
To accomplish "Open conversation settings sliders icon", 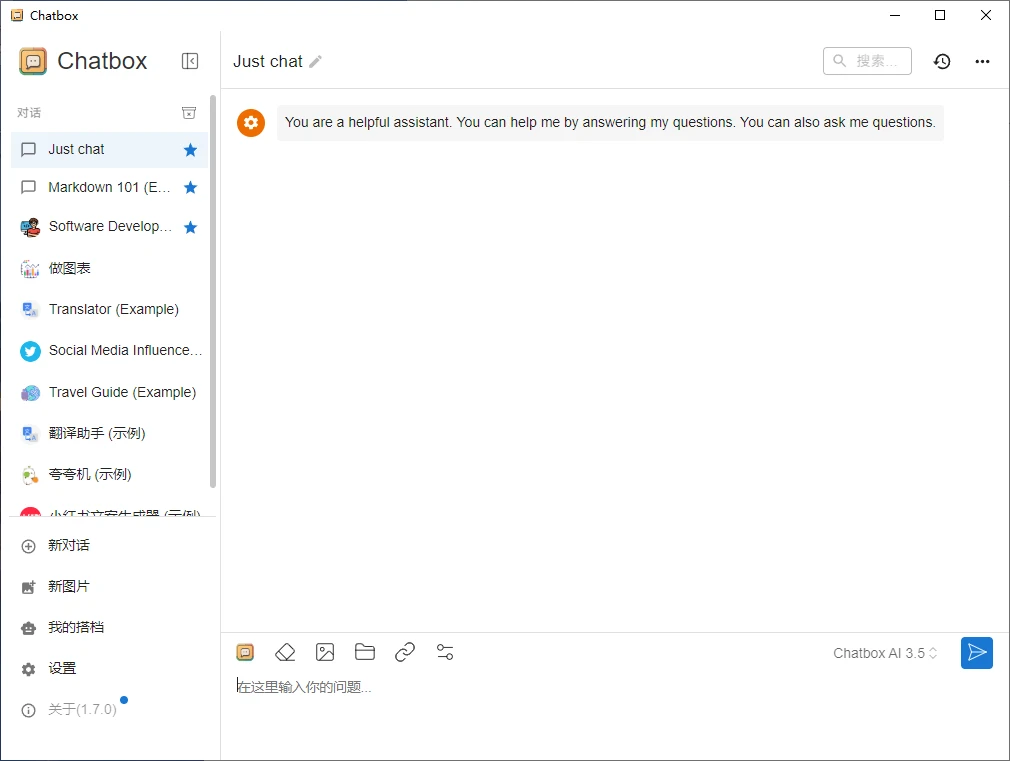I will (x=445, y=652).
